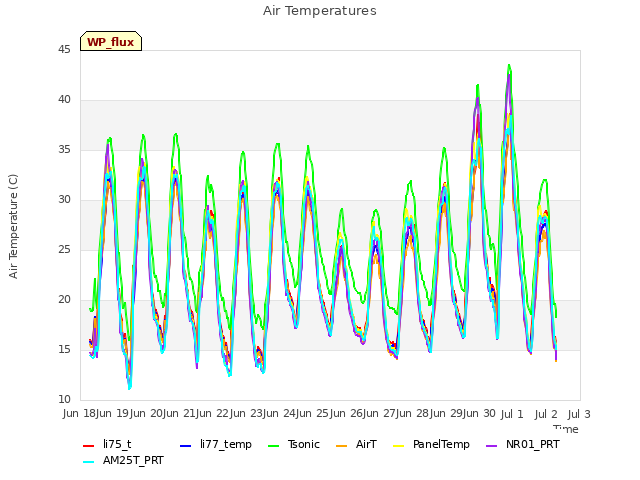This screenshot has width=640, height=480.
Task: Click the 35 y-axis tick label
Action: pyautogui.click(x=64, y=149)
